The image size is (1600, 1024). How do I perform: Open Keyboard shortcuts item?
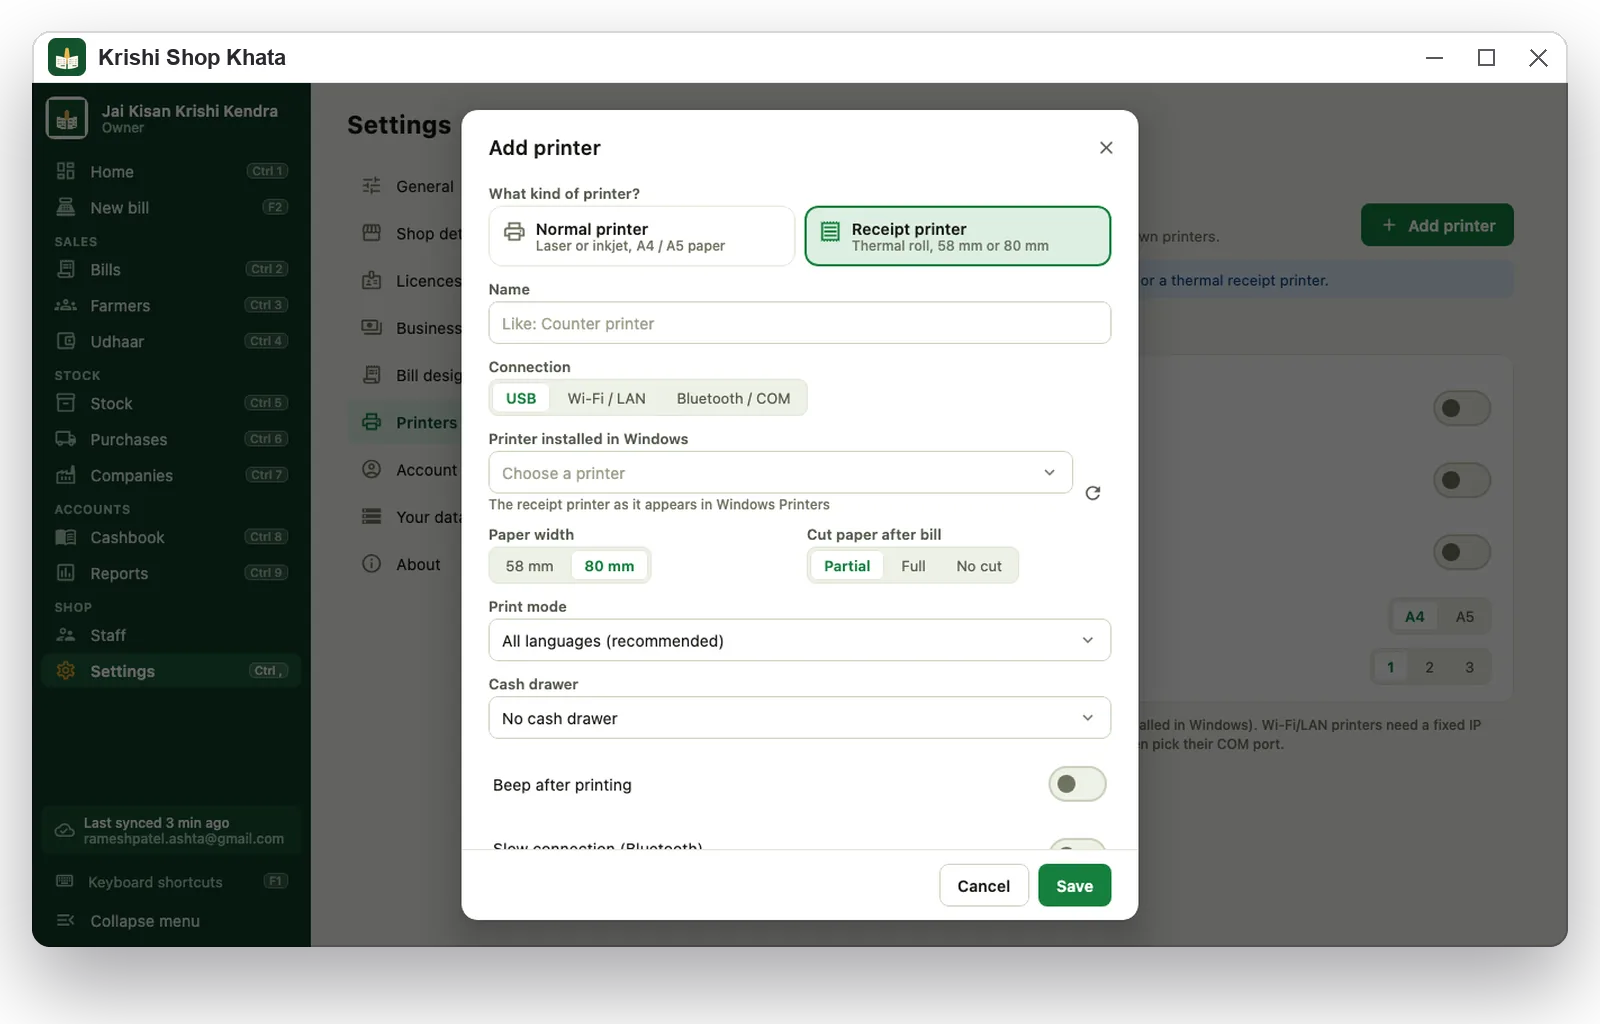[x=171, y=882]
